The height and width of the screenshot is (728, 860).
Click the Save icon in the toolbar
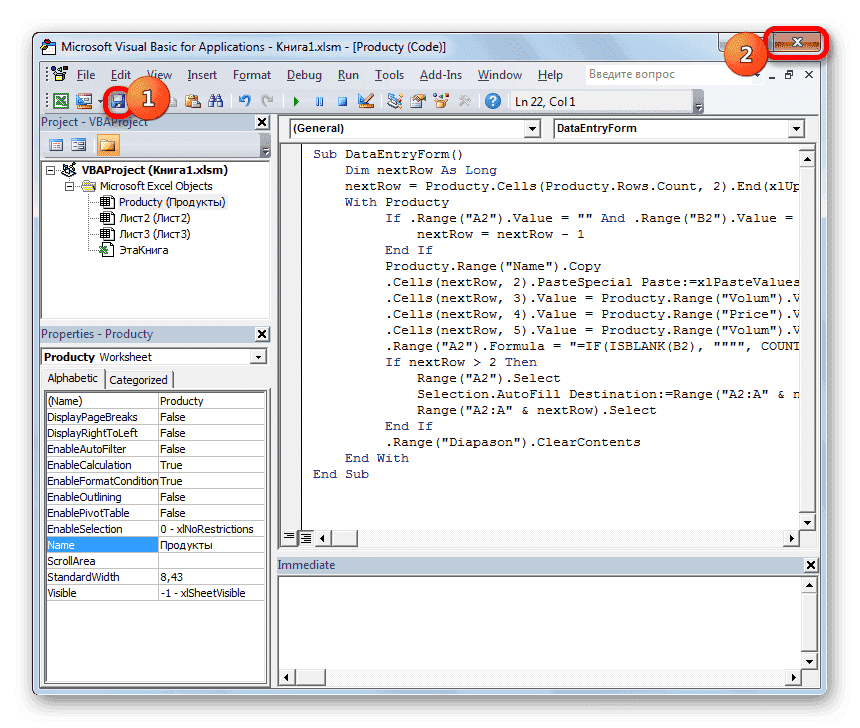(x=118, y=101)
